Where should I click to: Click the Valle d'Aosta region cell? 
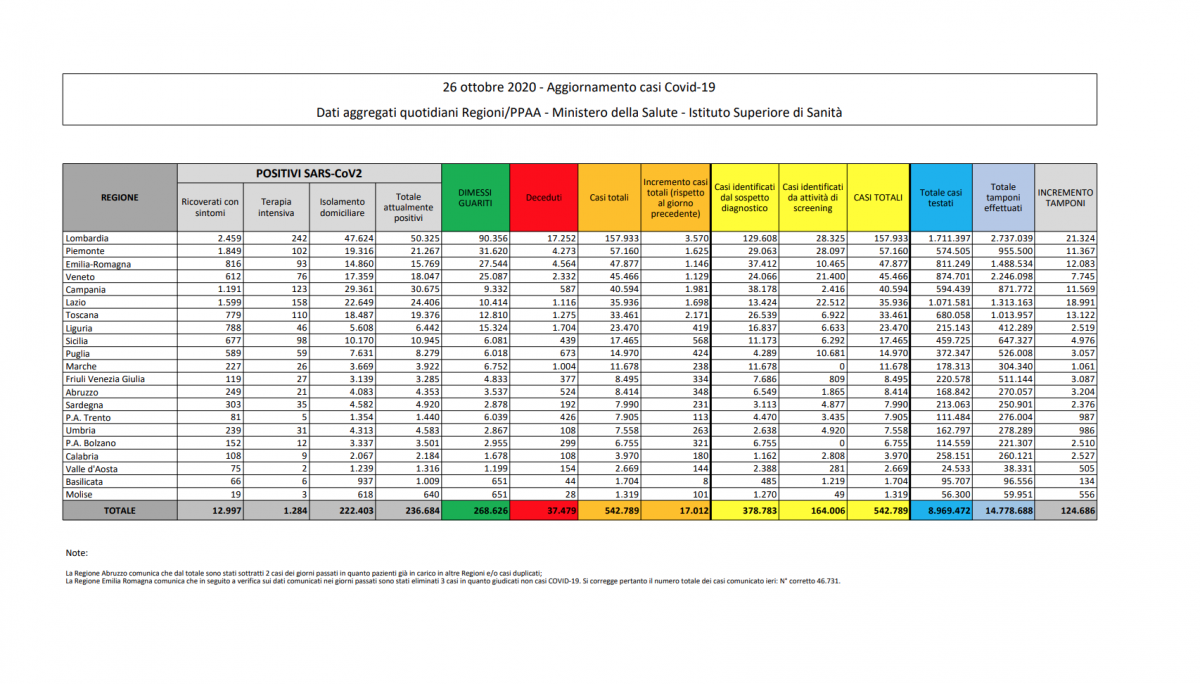tap(95, 467)
